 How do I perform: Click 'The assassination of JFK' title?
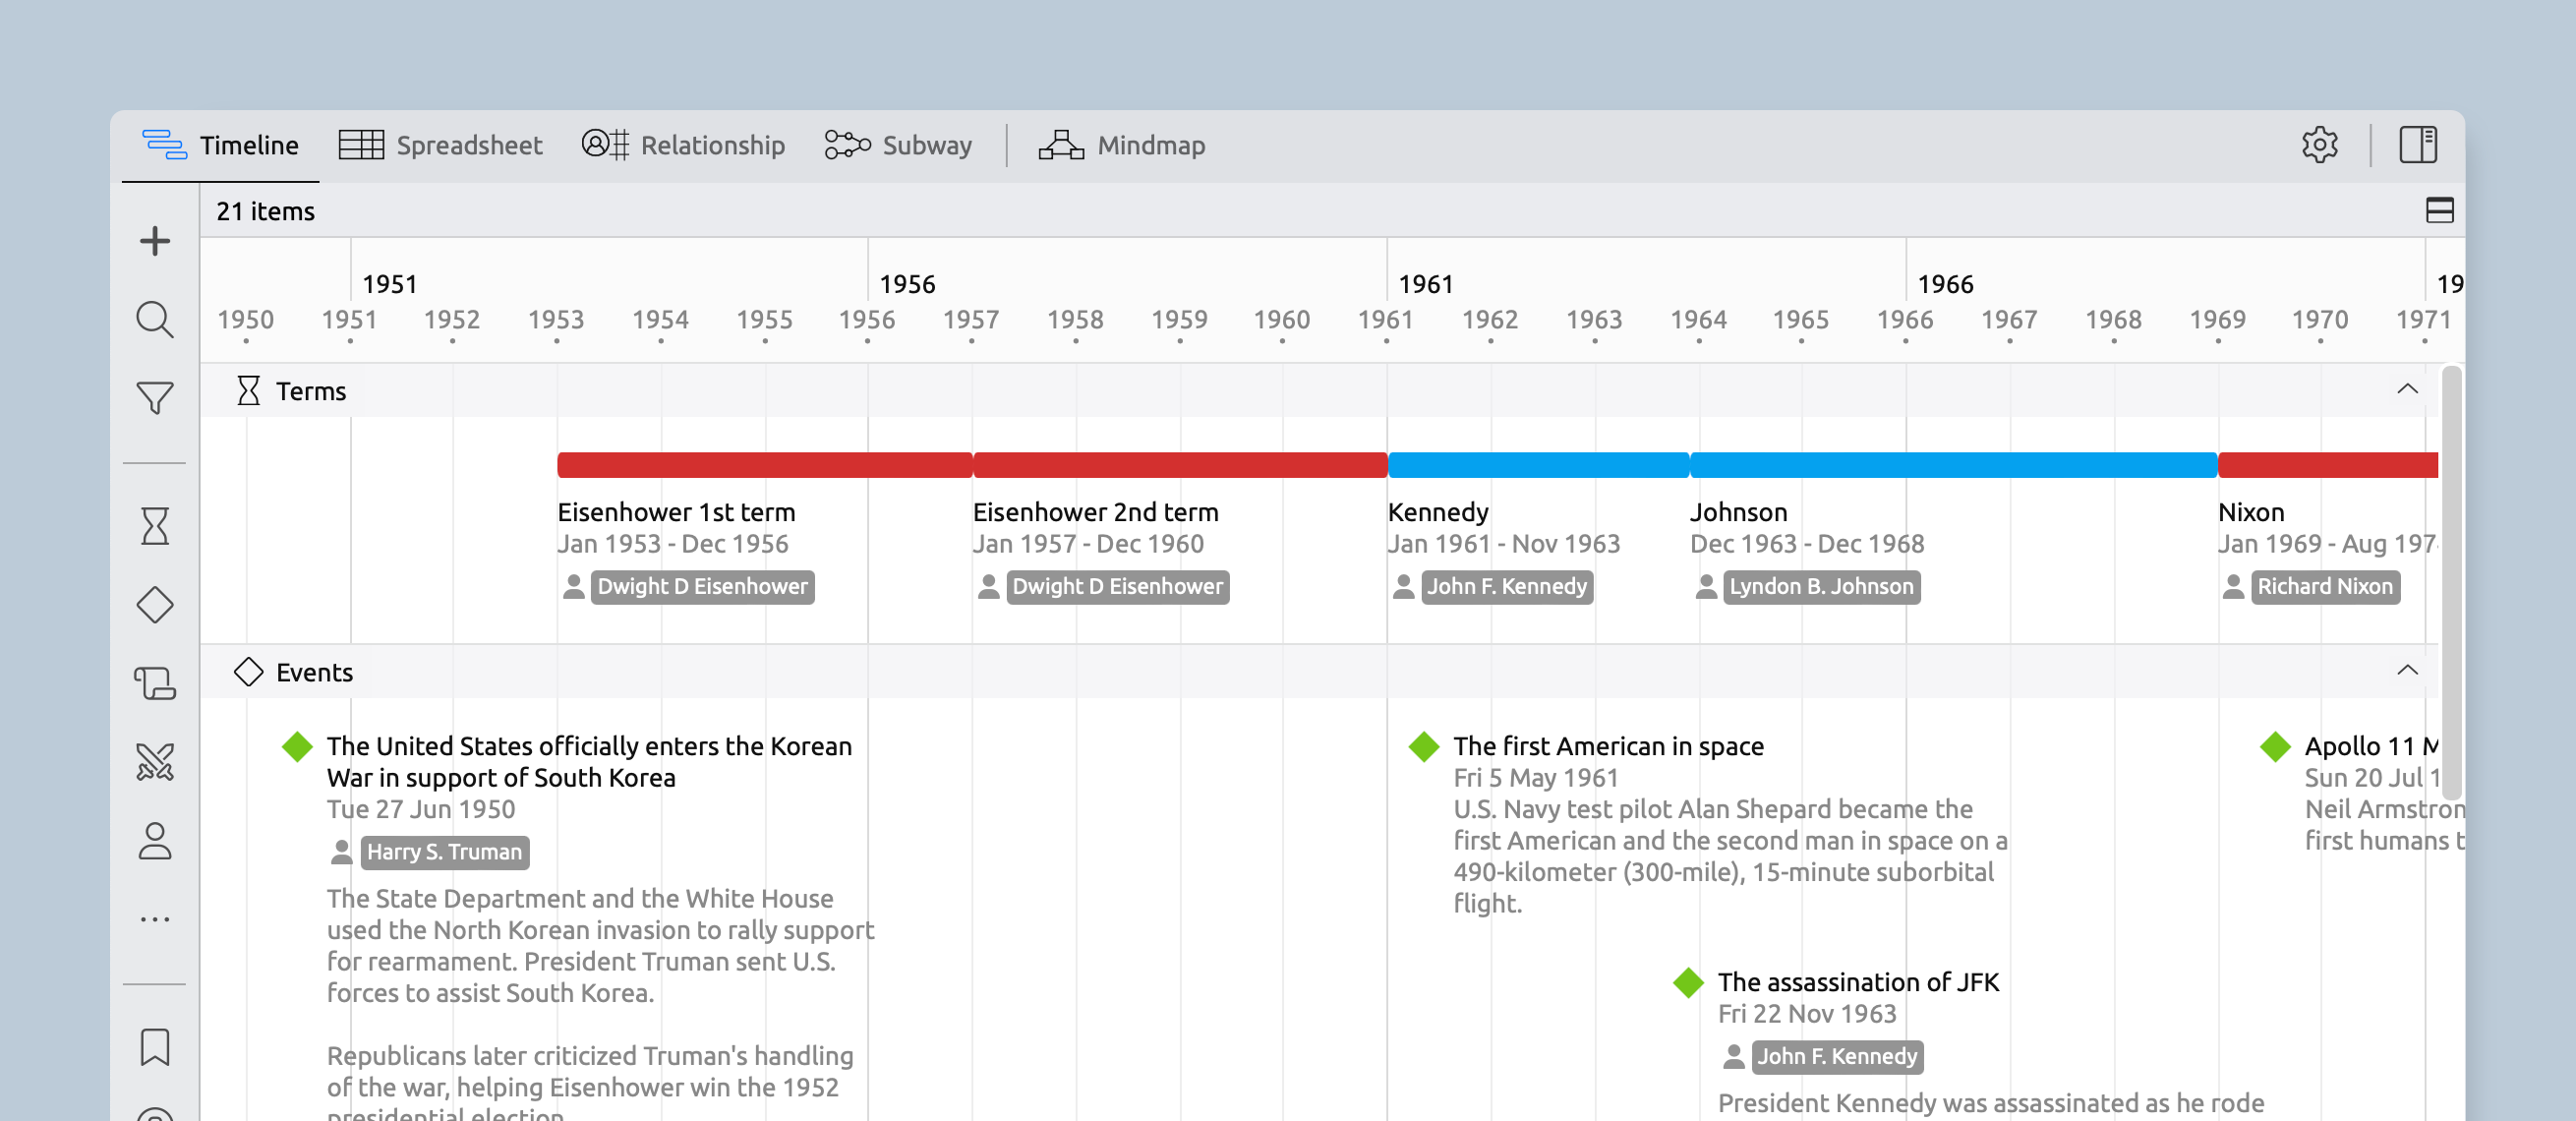click(x=1859, y=982)
